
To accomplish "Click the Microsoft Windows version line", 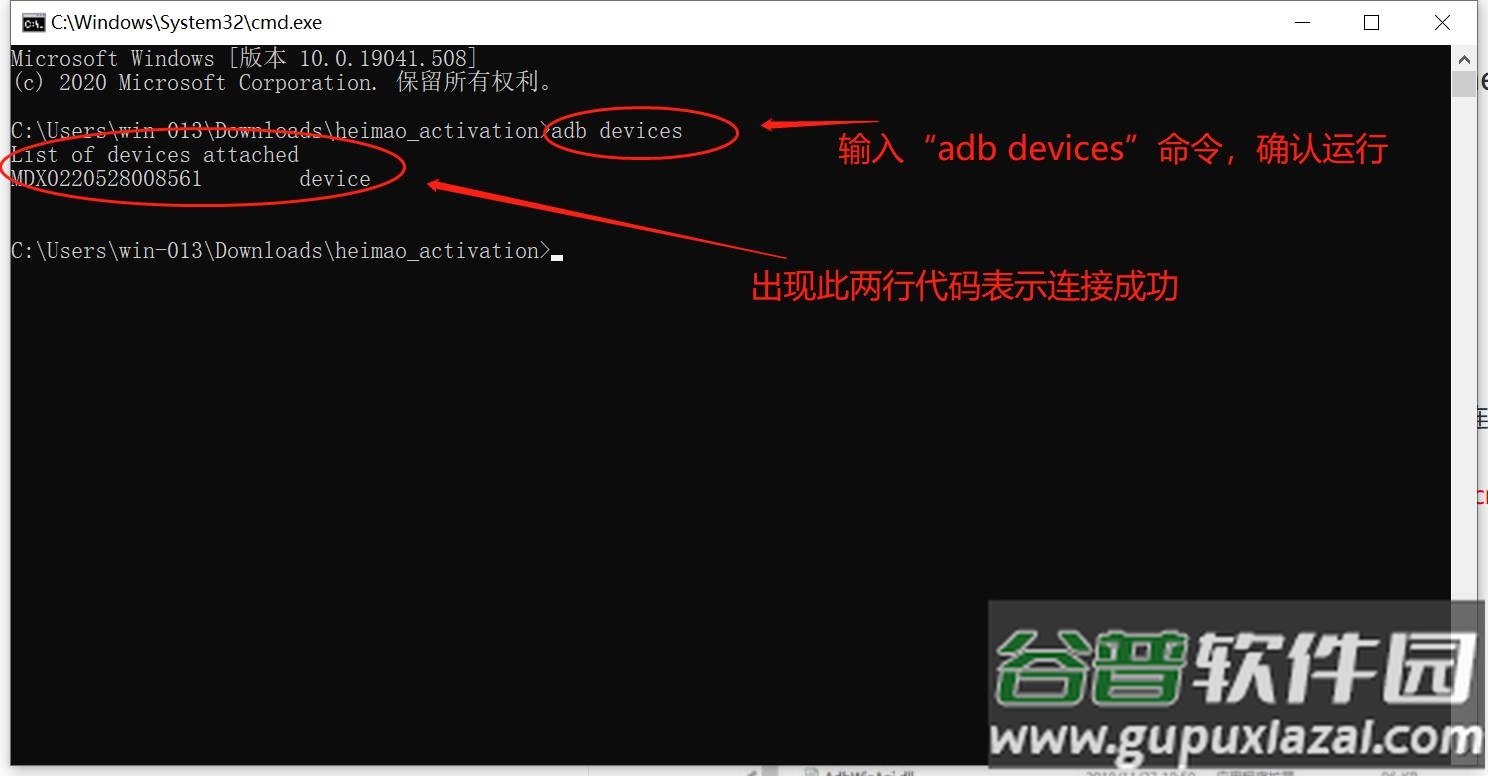I will (x=245, y=58).
